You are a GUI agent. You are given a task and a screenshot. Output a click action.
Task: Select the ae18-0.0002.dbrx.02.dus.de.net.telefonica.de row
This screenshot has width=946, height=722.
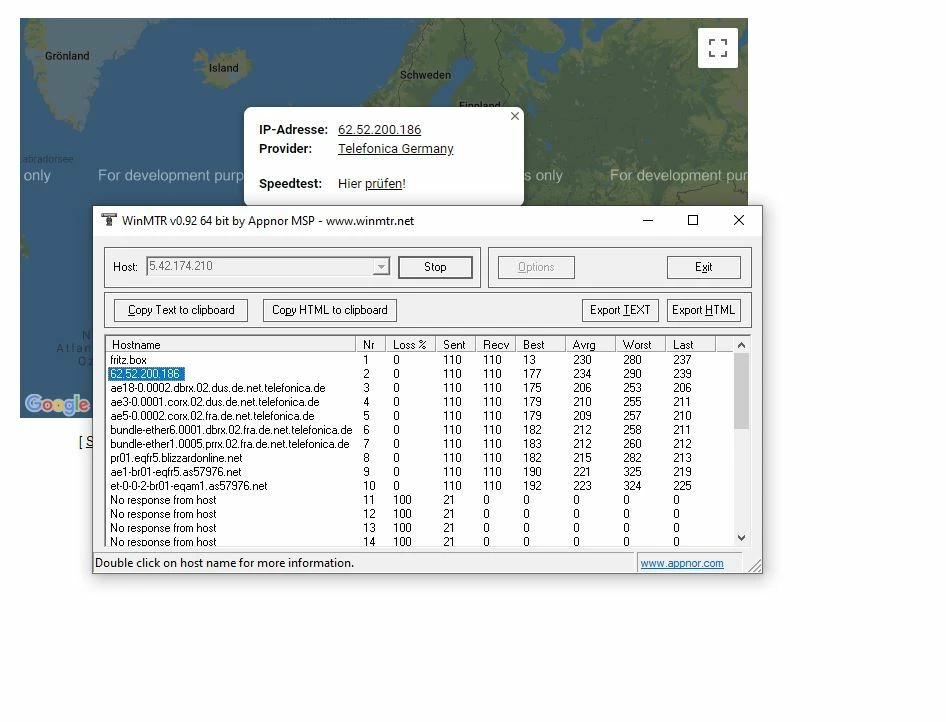coord(419,388)
